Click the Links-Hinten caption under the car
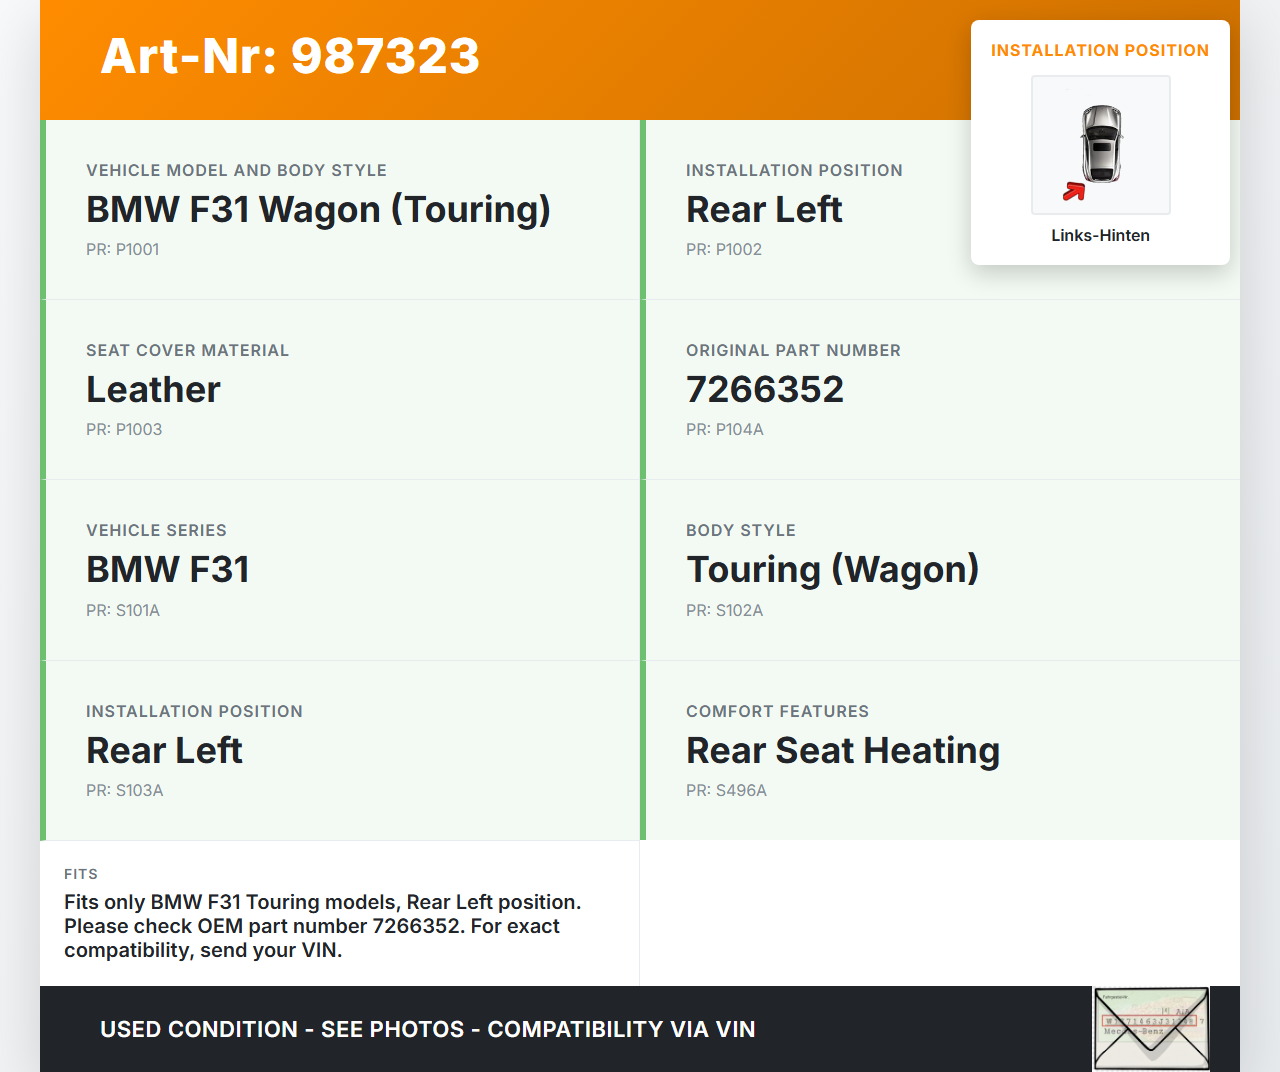 pyautogui.click(x=1100, y=236)
